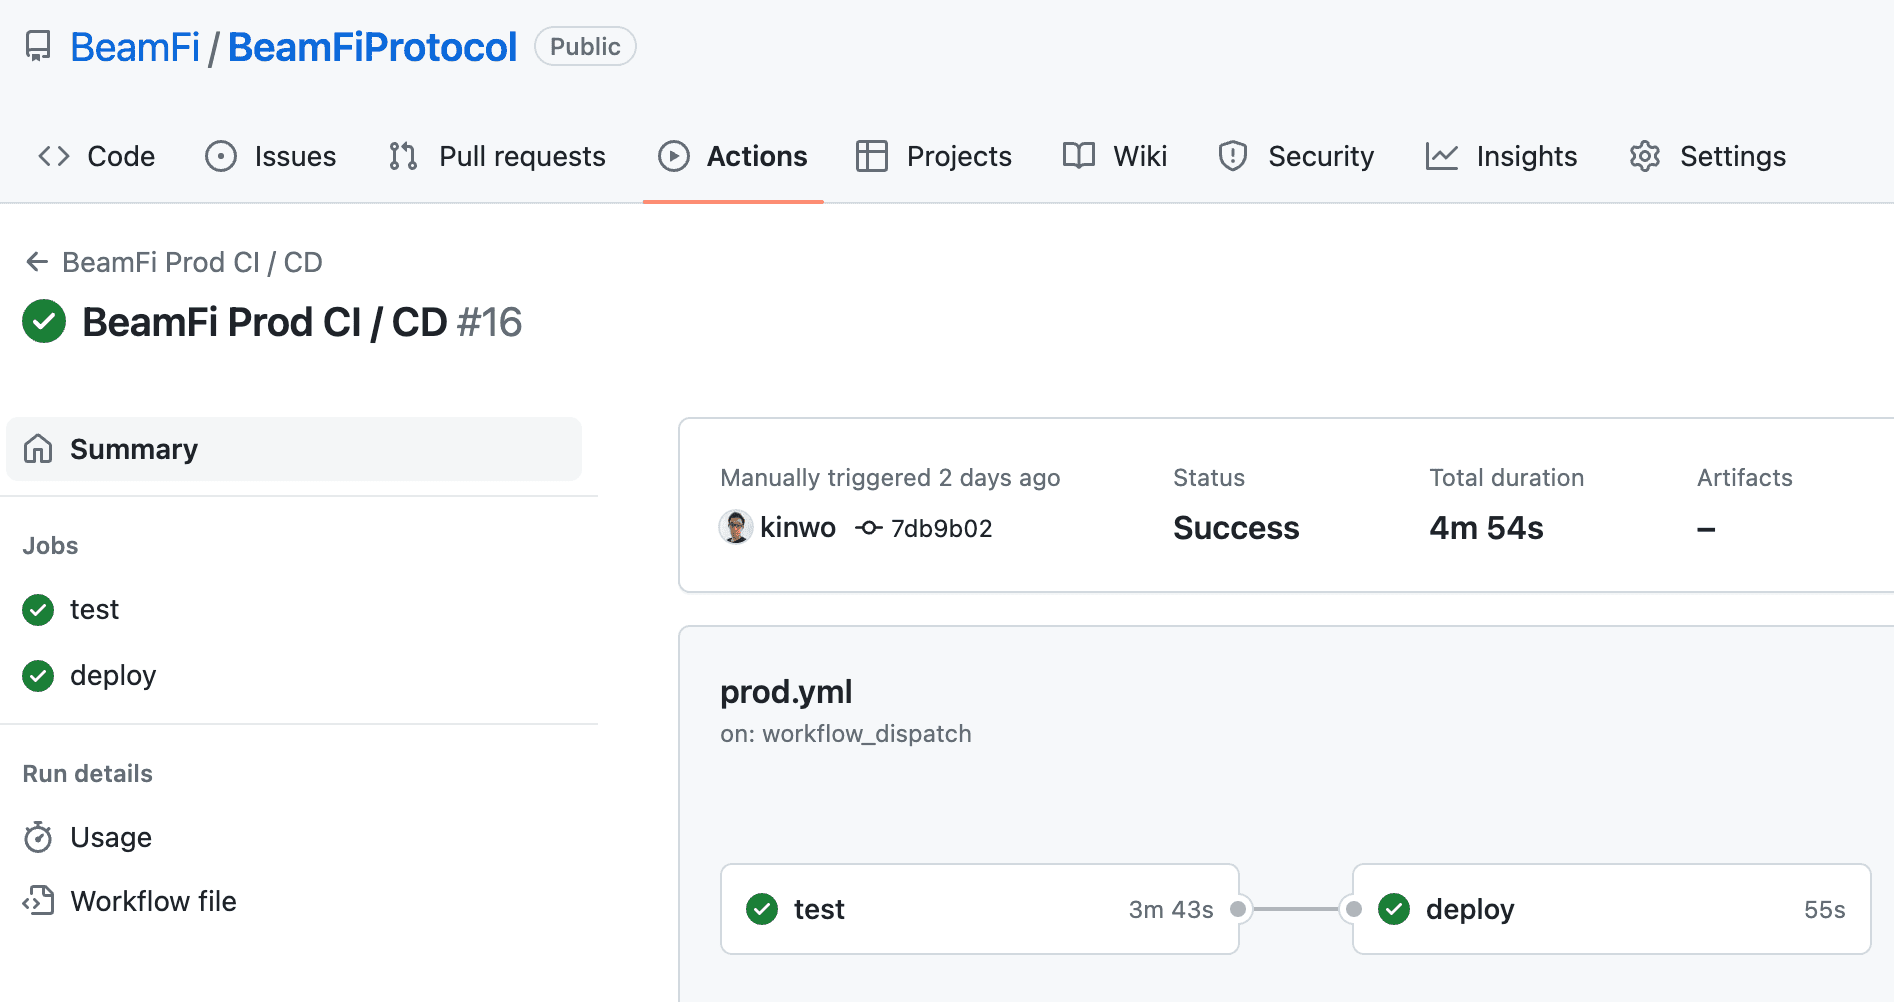Click the test job success checkmark in sidebar

coord(38,610)
